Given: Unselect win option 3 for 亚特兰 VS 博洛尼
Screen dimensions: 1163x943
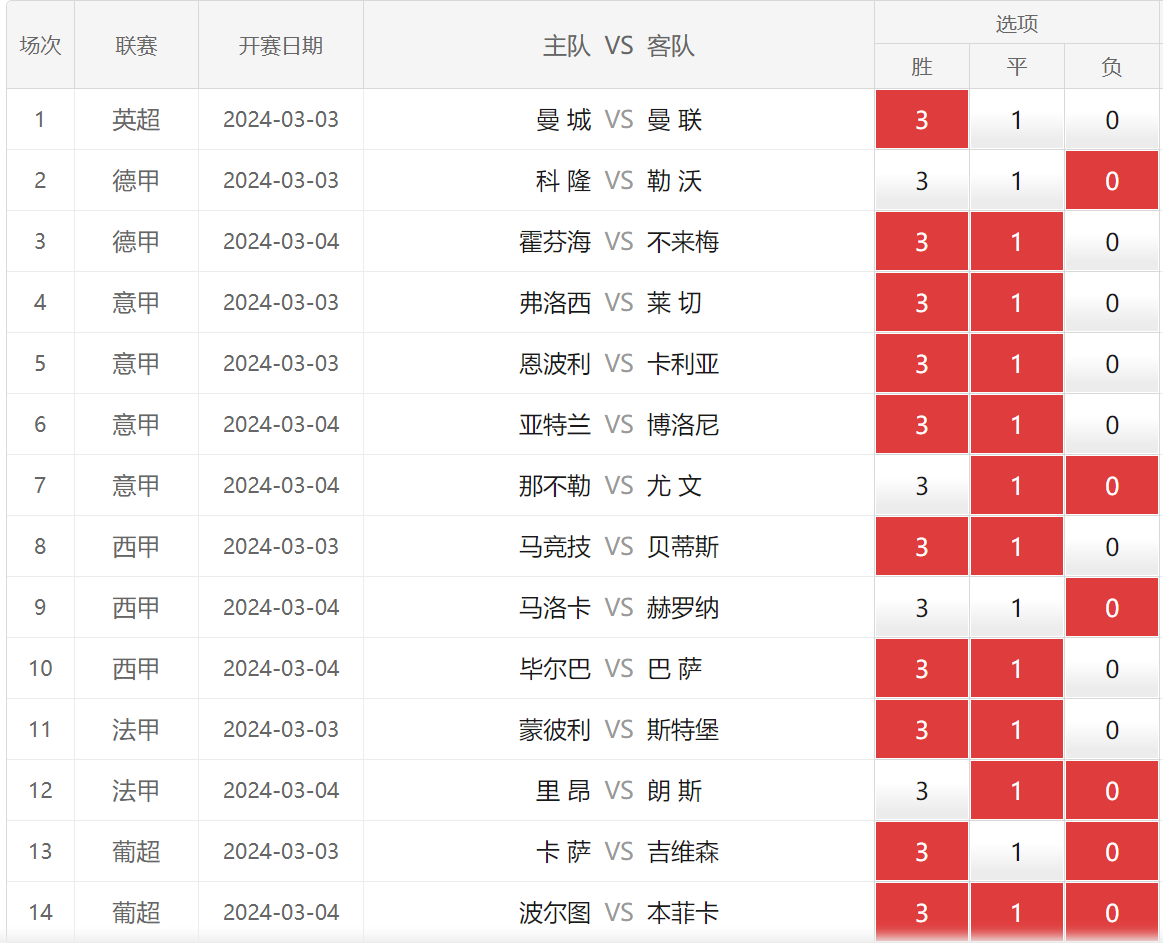Looking at the screenshot, I should pos(921,424).
